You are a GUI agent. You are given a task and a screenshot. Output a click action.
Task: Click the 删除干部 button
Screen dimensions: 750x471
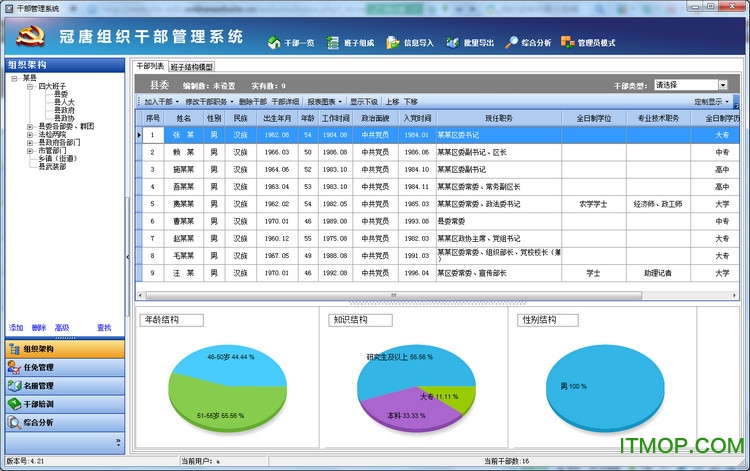(x=253, y=102)
